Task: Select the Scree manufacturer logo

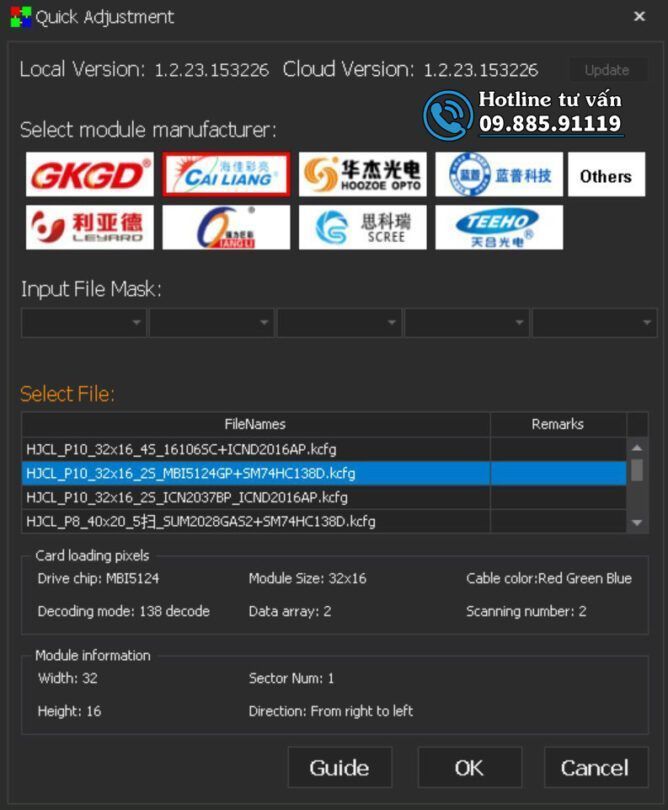Action: click(x=362, y=227)
